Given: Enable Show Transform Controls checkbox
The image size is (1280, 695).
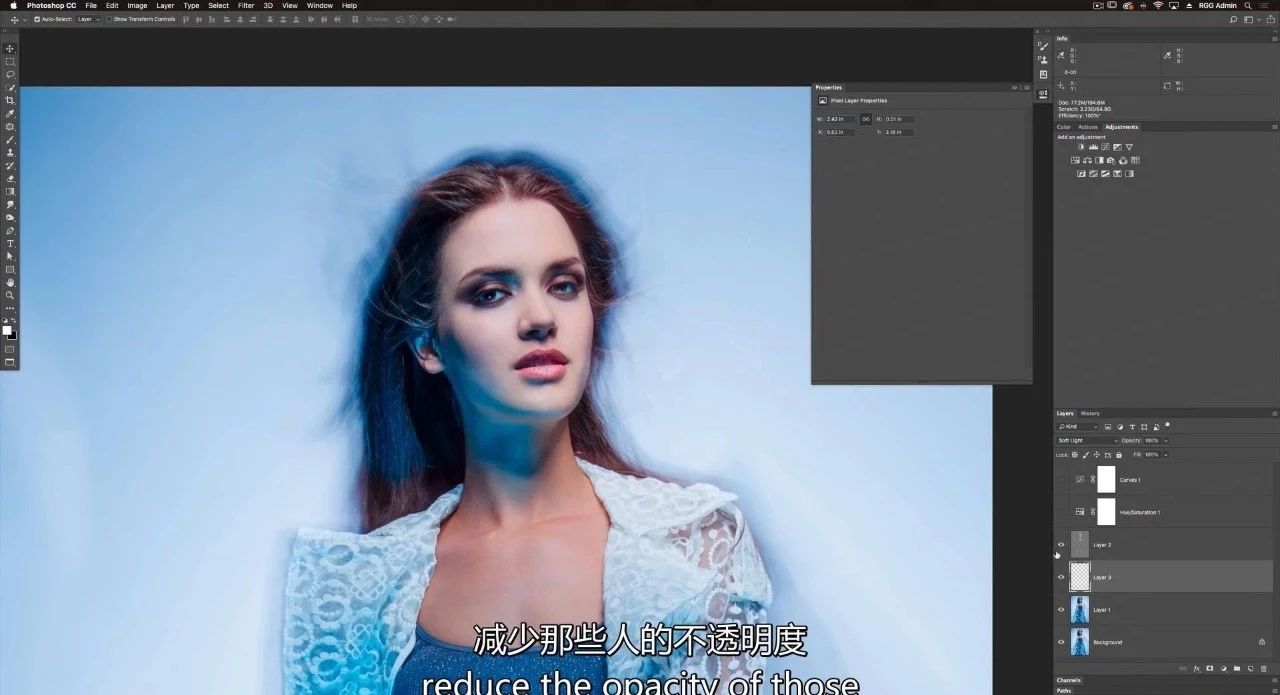Looking at the screenshot, I should pyautogui.click(x=109, y=19).
